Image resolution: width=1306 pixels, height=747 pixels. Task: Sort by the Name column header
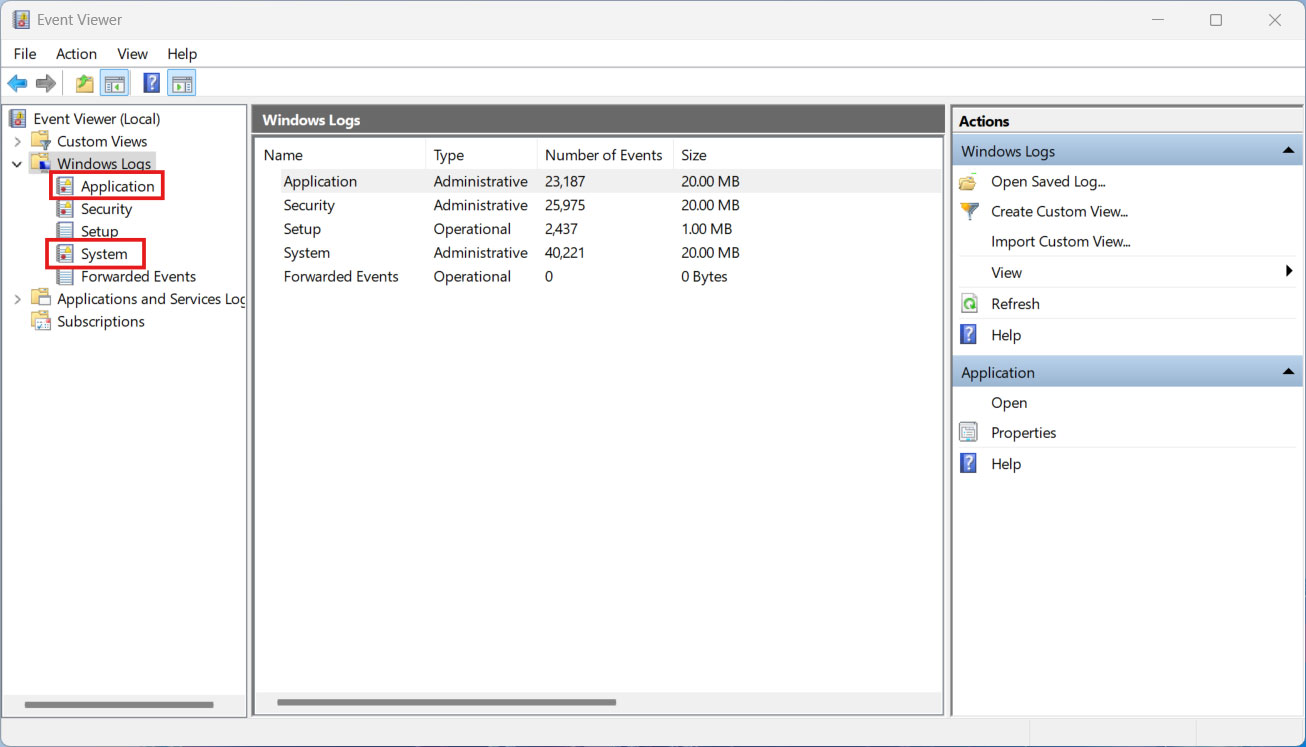coord(341,155)
